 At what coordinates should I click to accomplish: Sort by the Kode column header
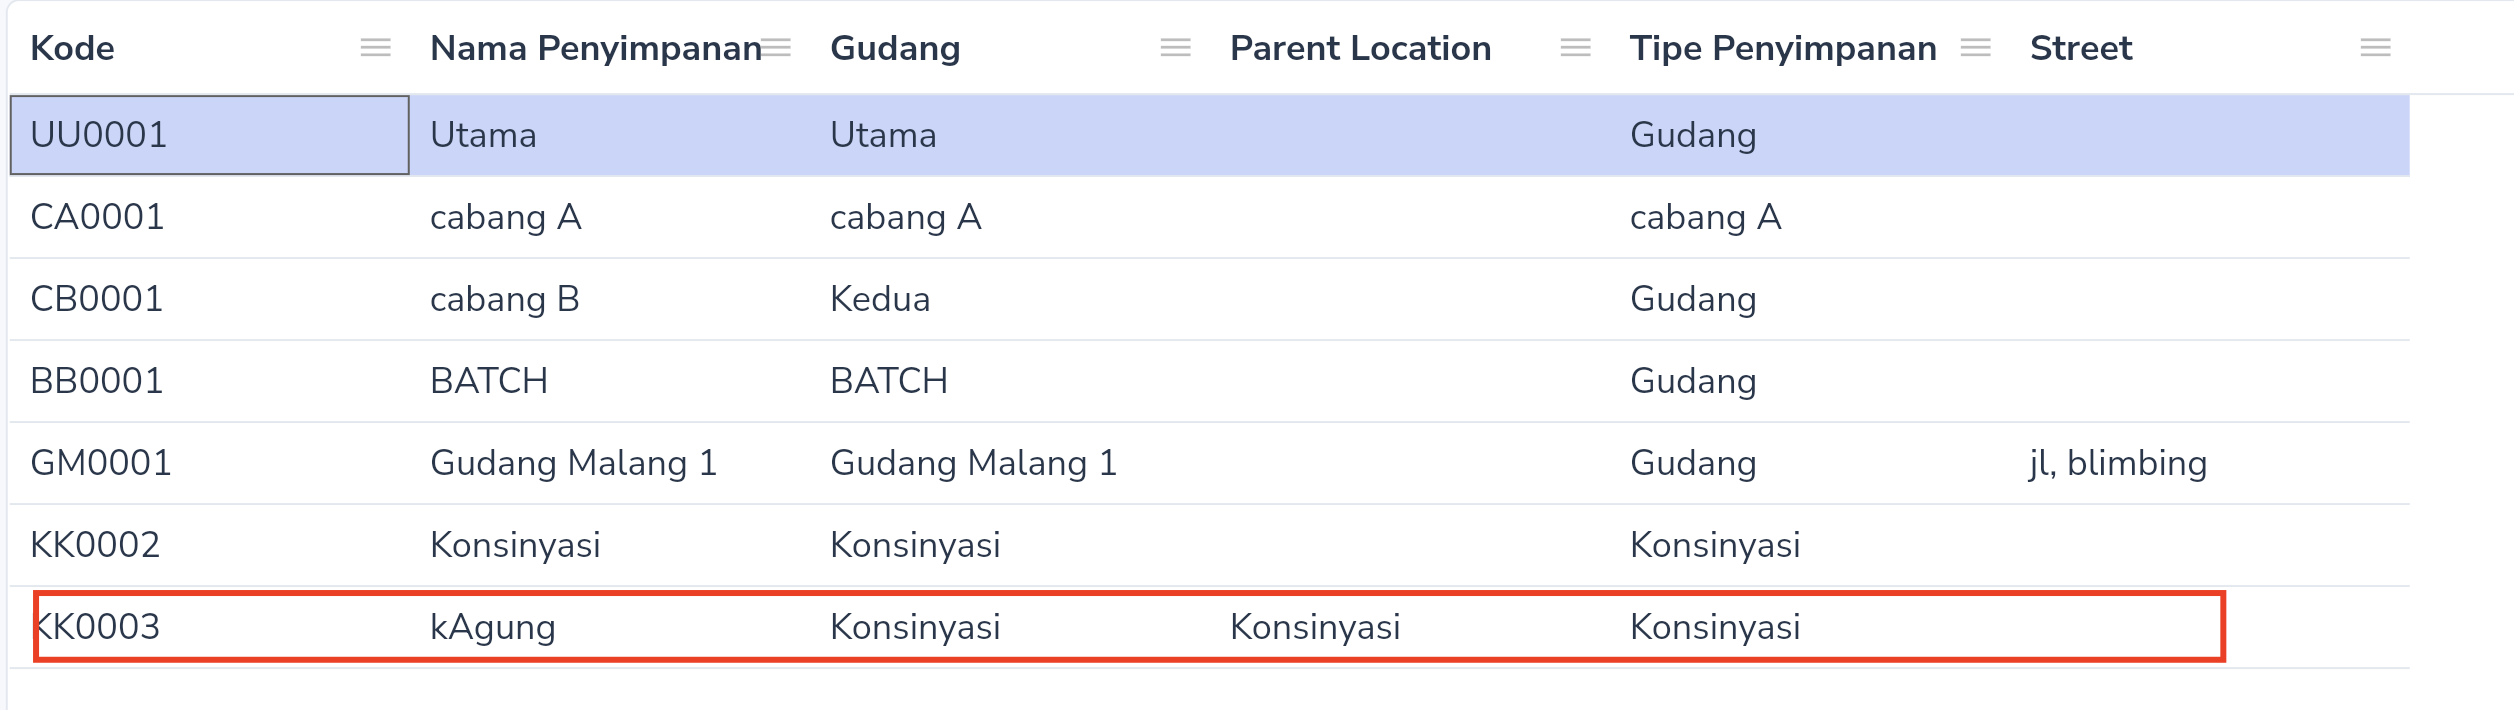point(72,48)
